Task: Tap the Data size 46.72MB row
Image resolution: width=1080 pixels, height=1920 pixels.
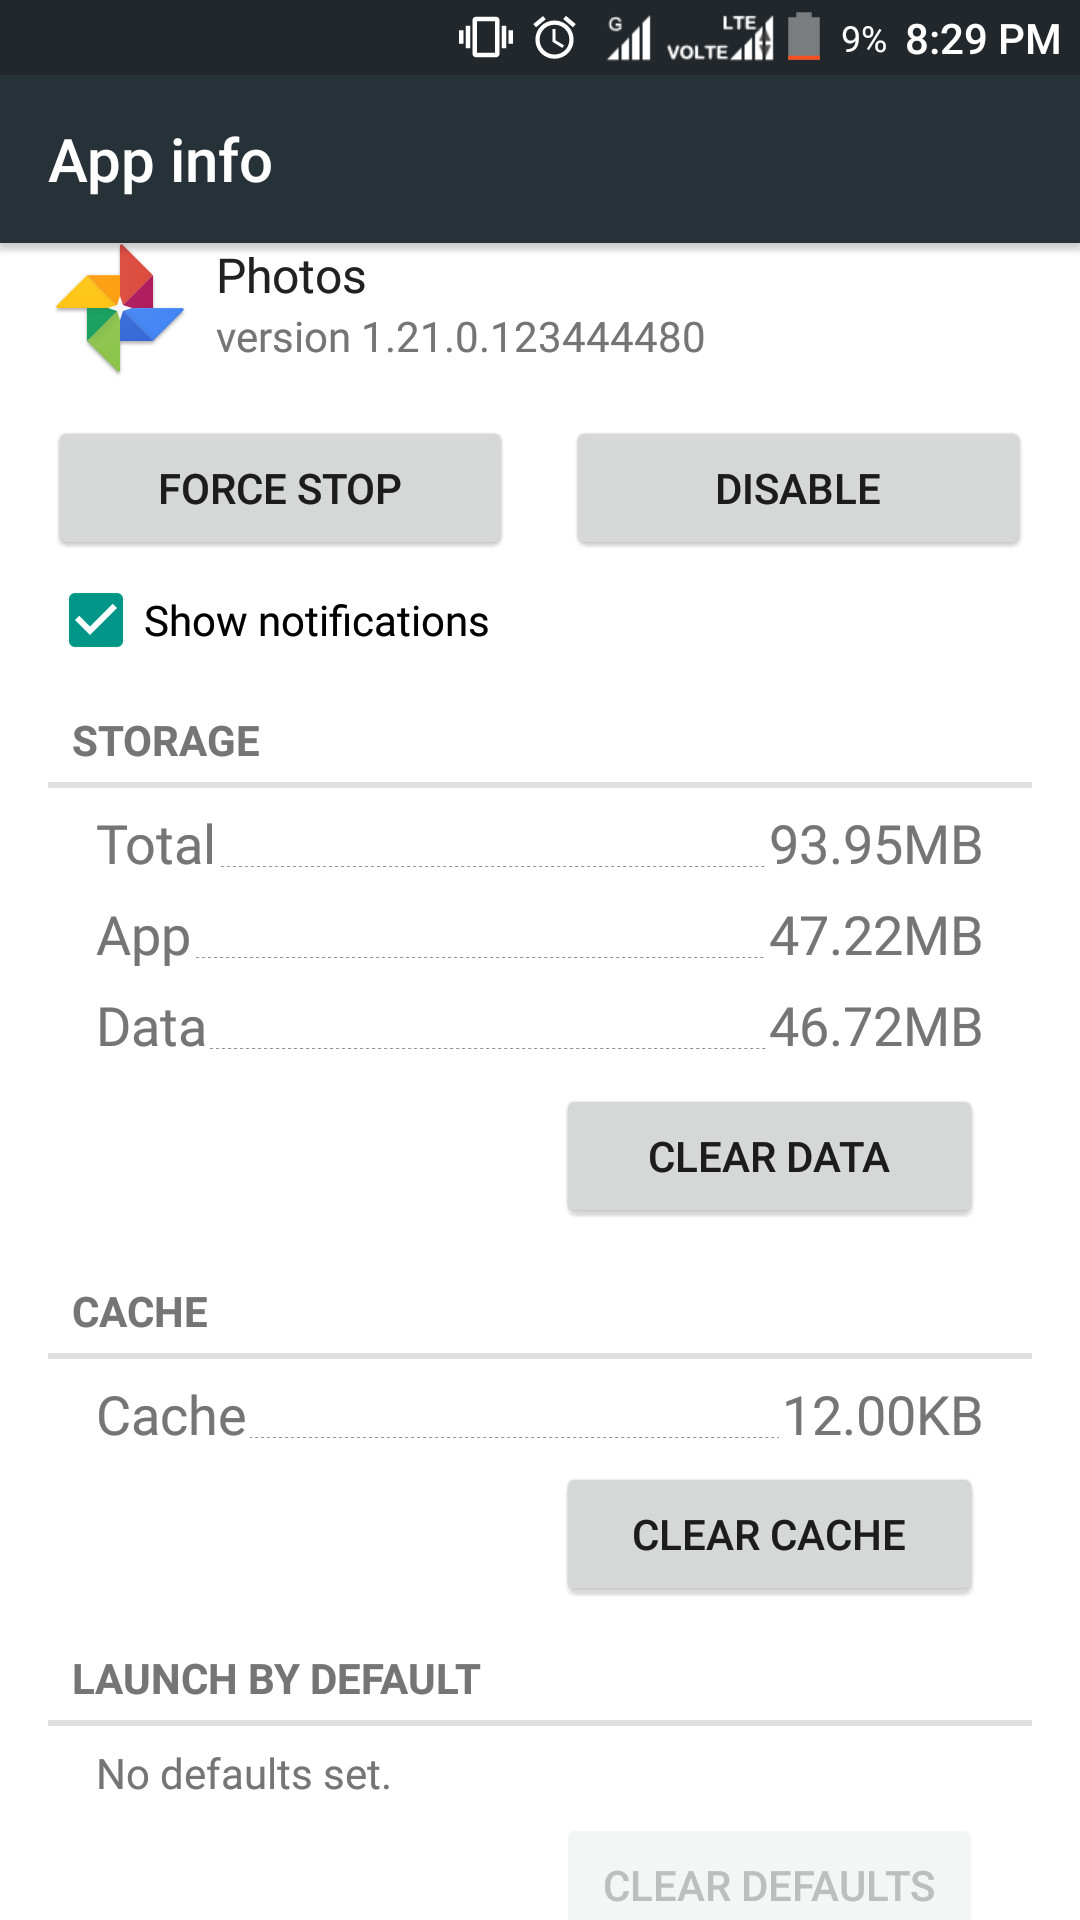Action: pos(540,1028)
